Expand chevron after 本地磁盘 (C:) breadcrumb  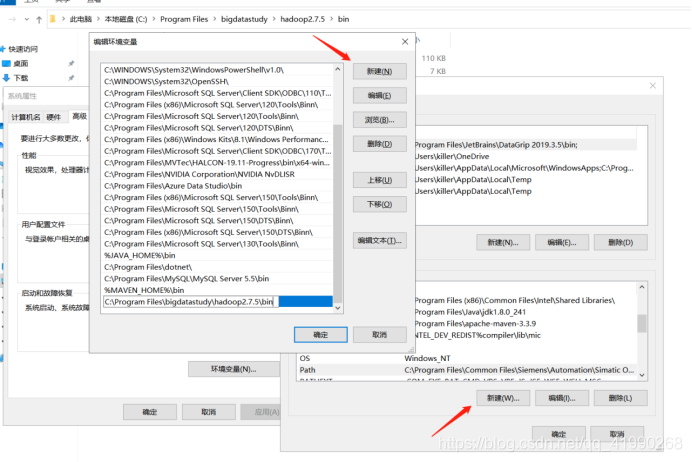(154, 19)
